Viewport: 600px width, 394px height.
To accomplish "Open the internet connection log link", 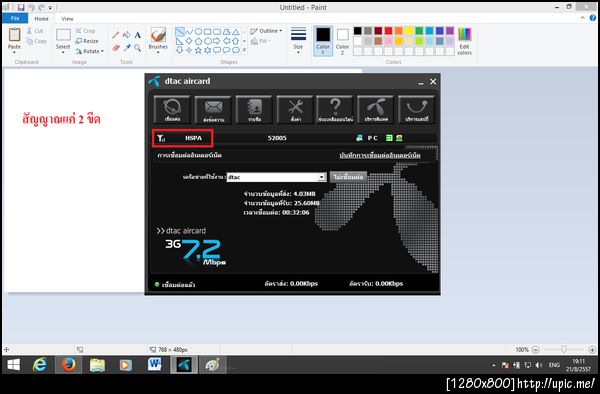I will click(x=380, y=155).
